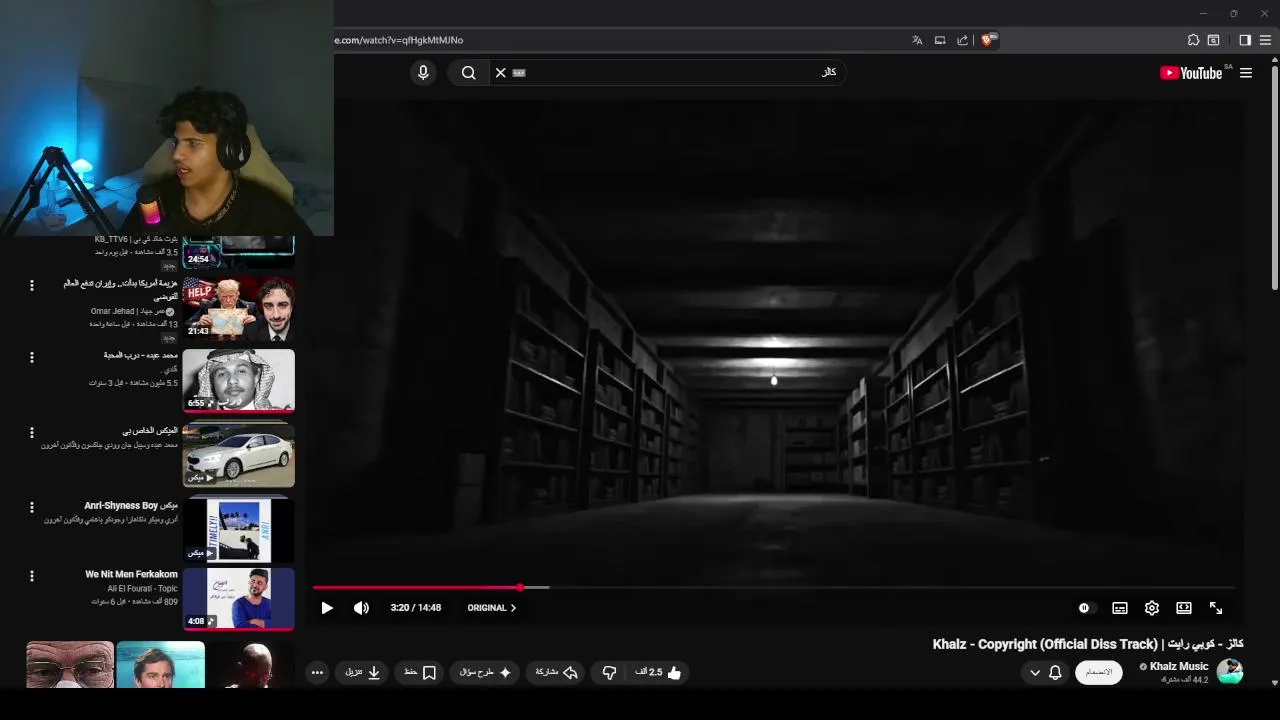The width and height of the screenshot is (1280, 720).
Task: Dislike the video thumbs down
Action: click(609, 673)
